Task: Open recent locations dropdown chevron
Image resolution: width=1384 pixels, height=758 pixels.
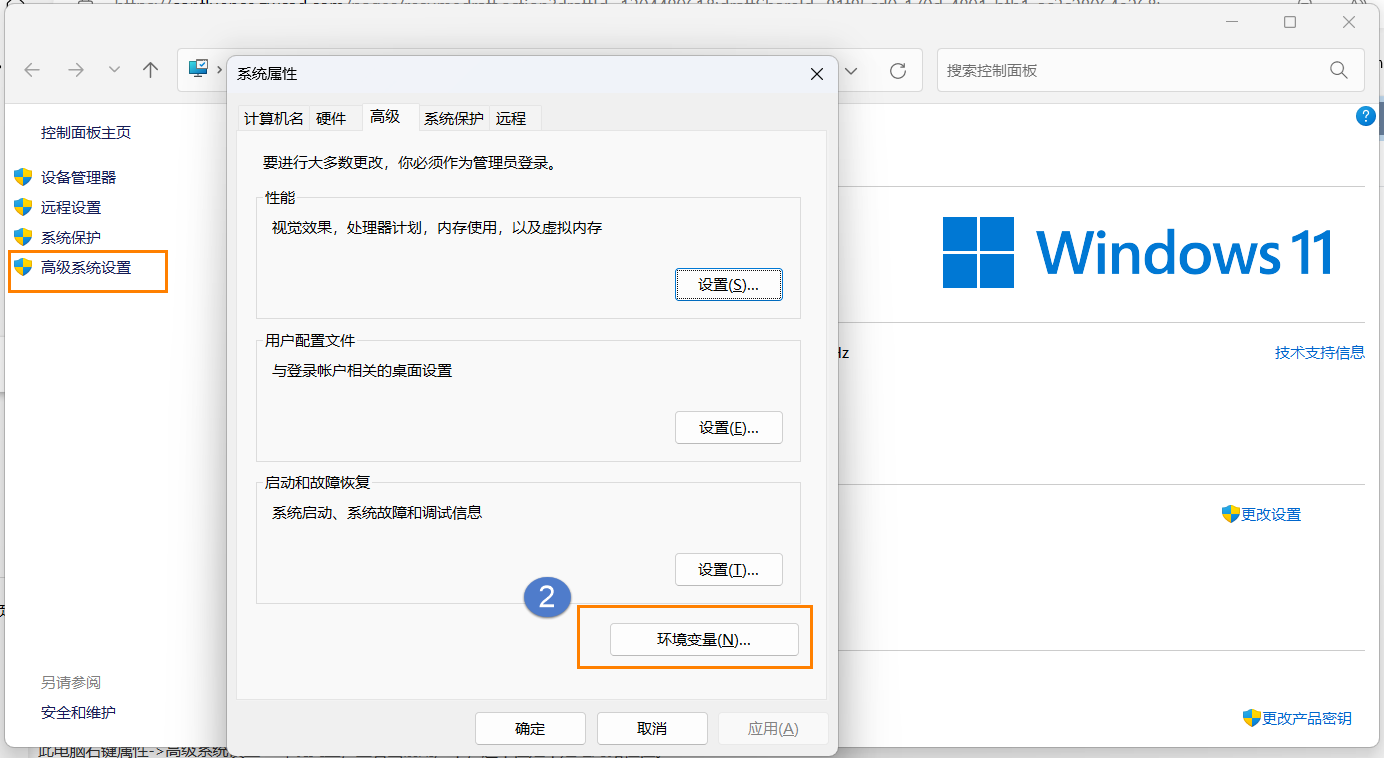Action: (114, 70)
